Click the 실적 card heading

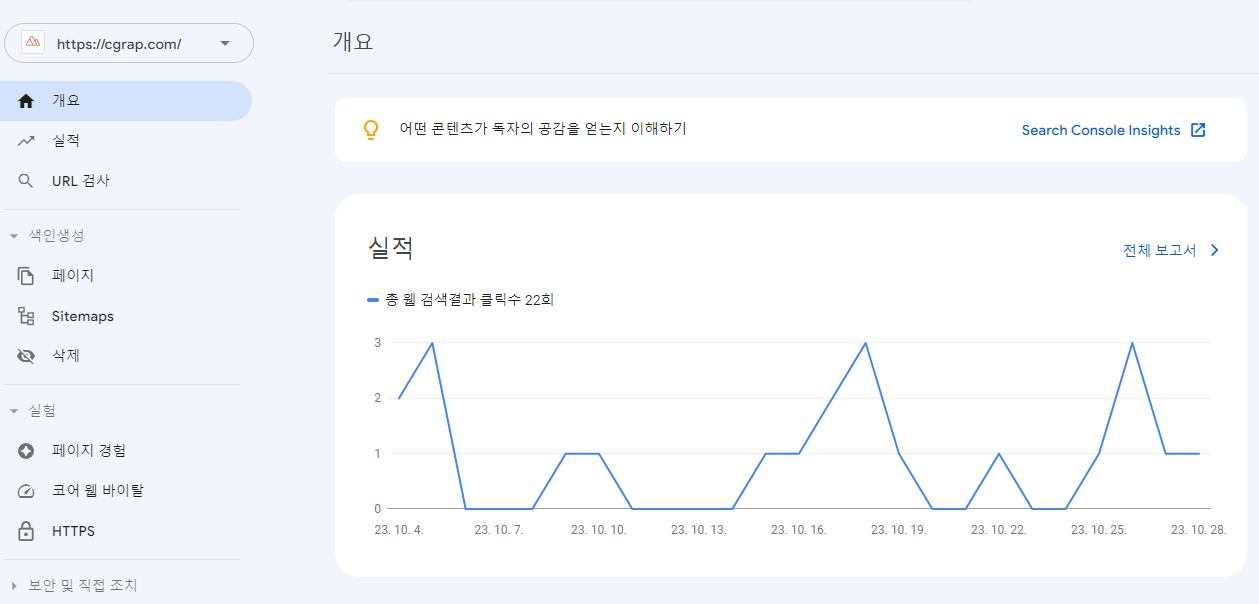[x=391, y=247]
